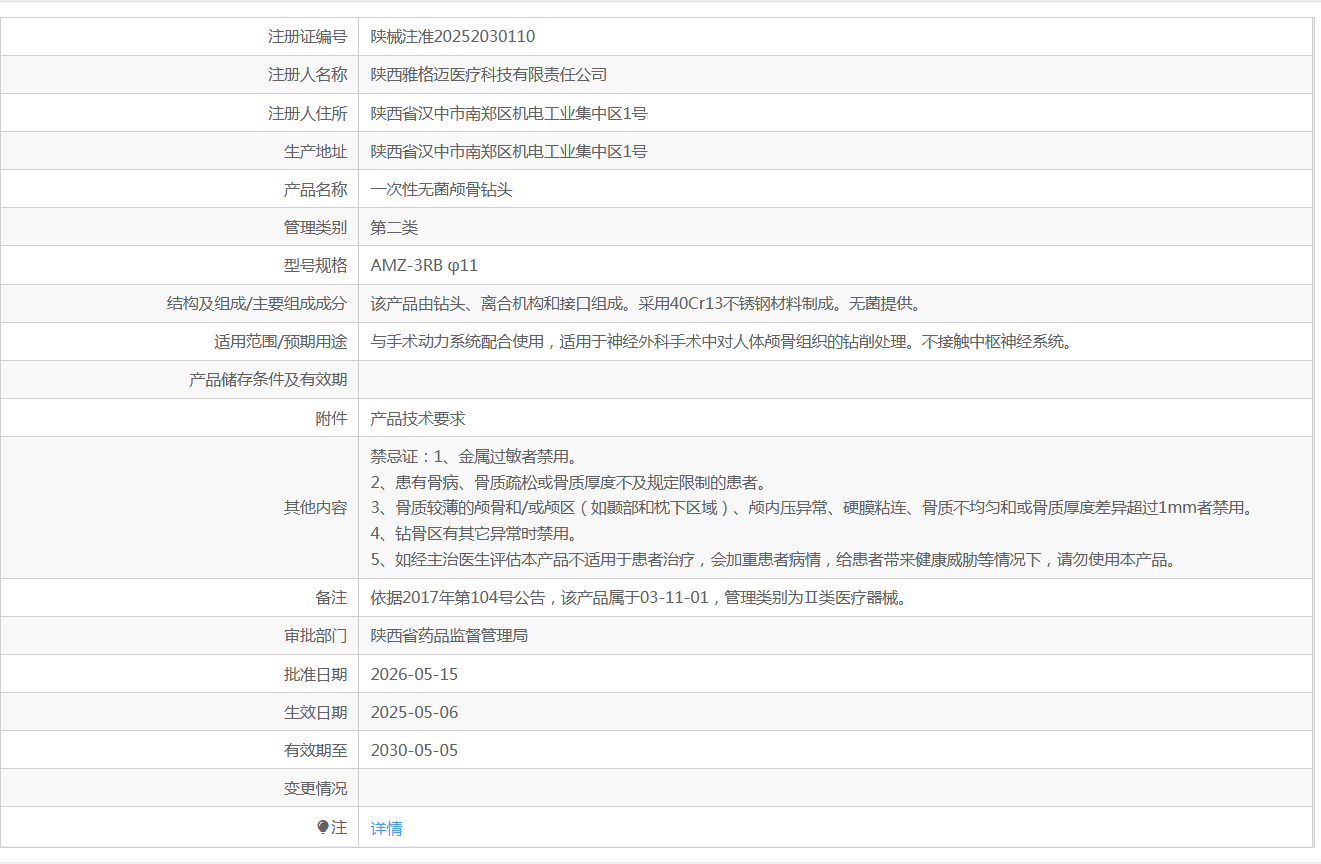The image size is (1321, 864).
Task: Click the 产品名称 label
Action: (316, 189)
